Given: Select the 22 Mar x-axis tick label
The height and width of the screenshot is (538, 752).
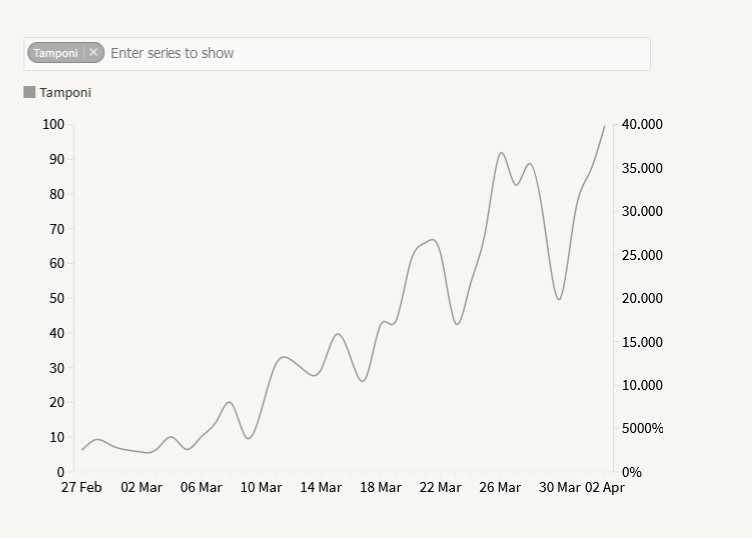Looking at the screenshot, I should pyautogui.click(x=440, y=488).
